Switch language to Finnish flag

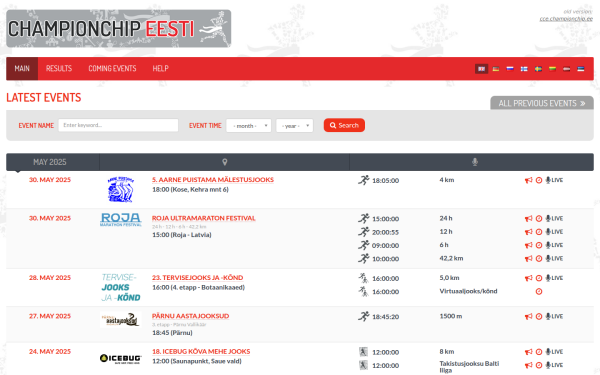point(524,69)
